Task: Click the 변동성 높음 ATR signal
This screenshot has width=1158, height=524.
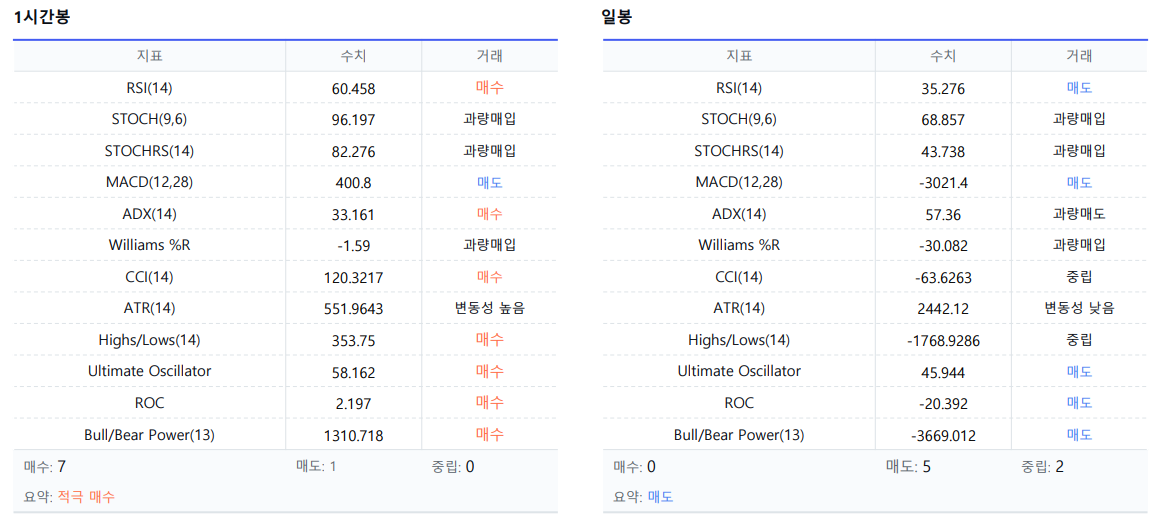Action: coord(490,309)
